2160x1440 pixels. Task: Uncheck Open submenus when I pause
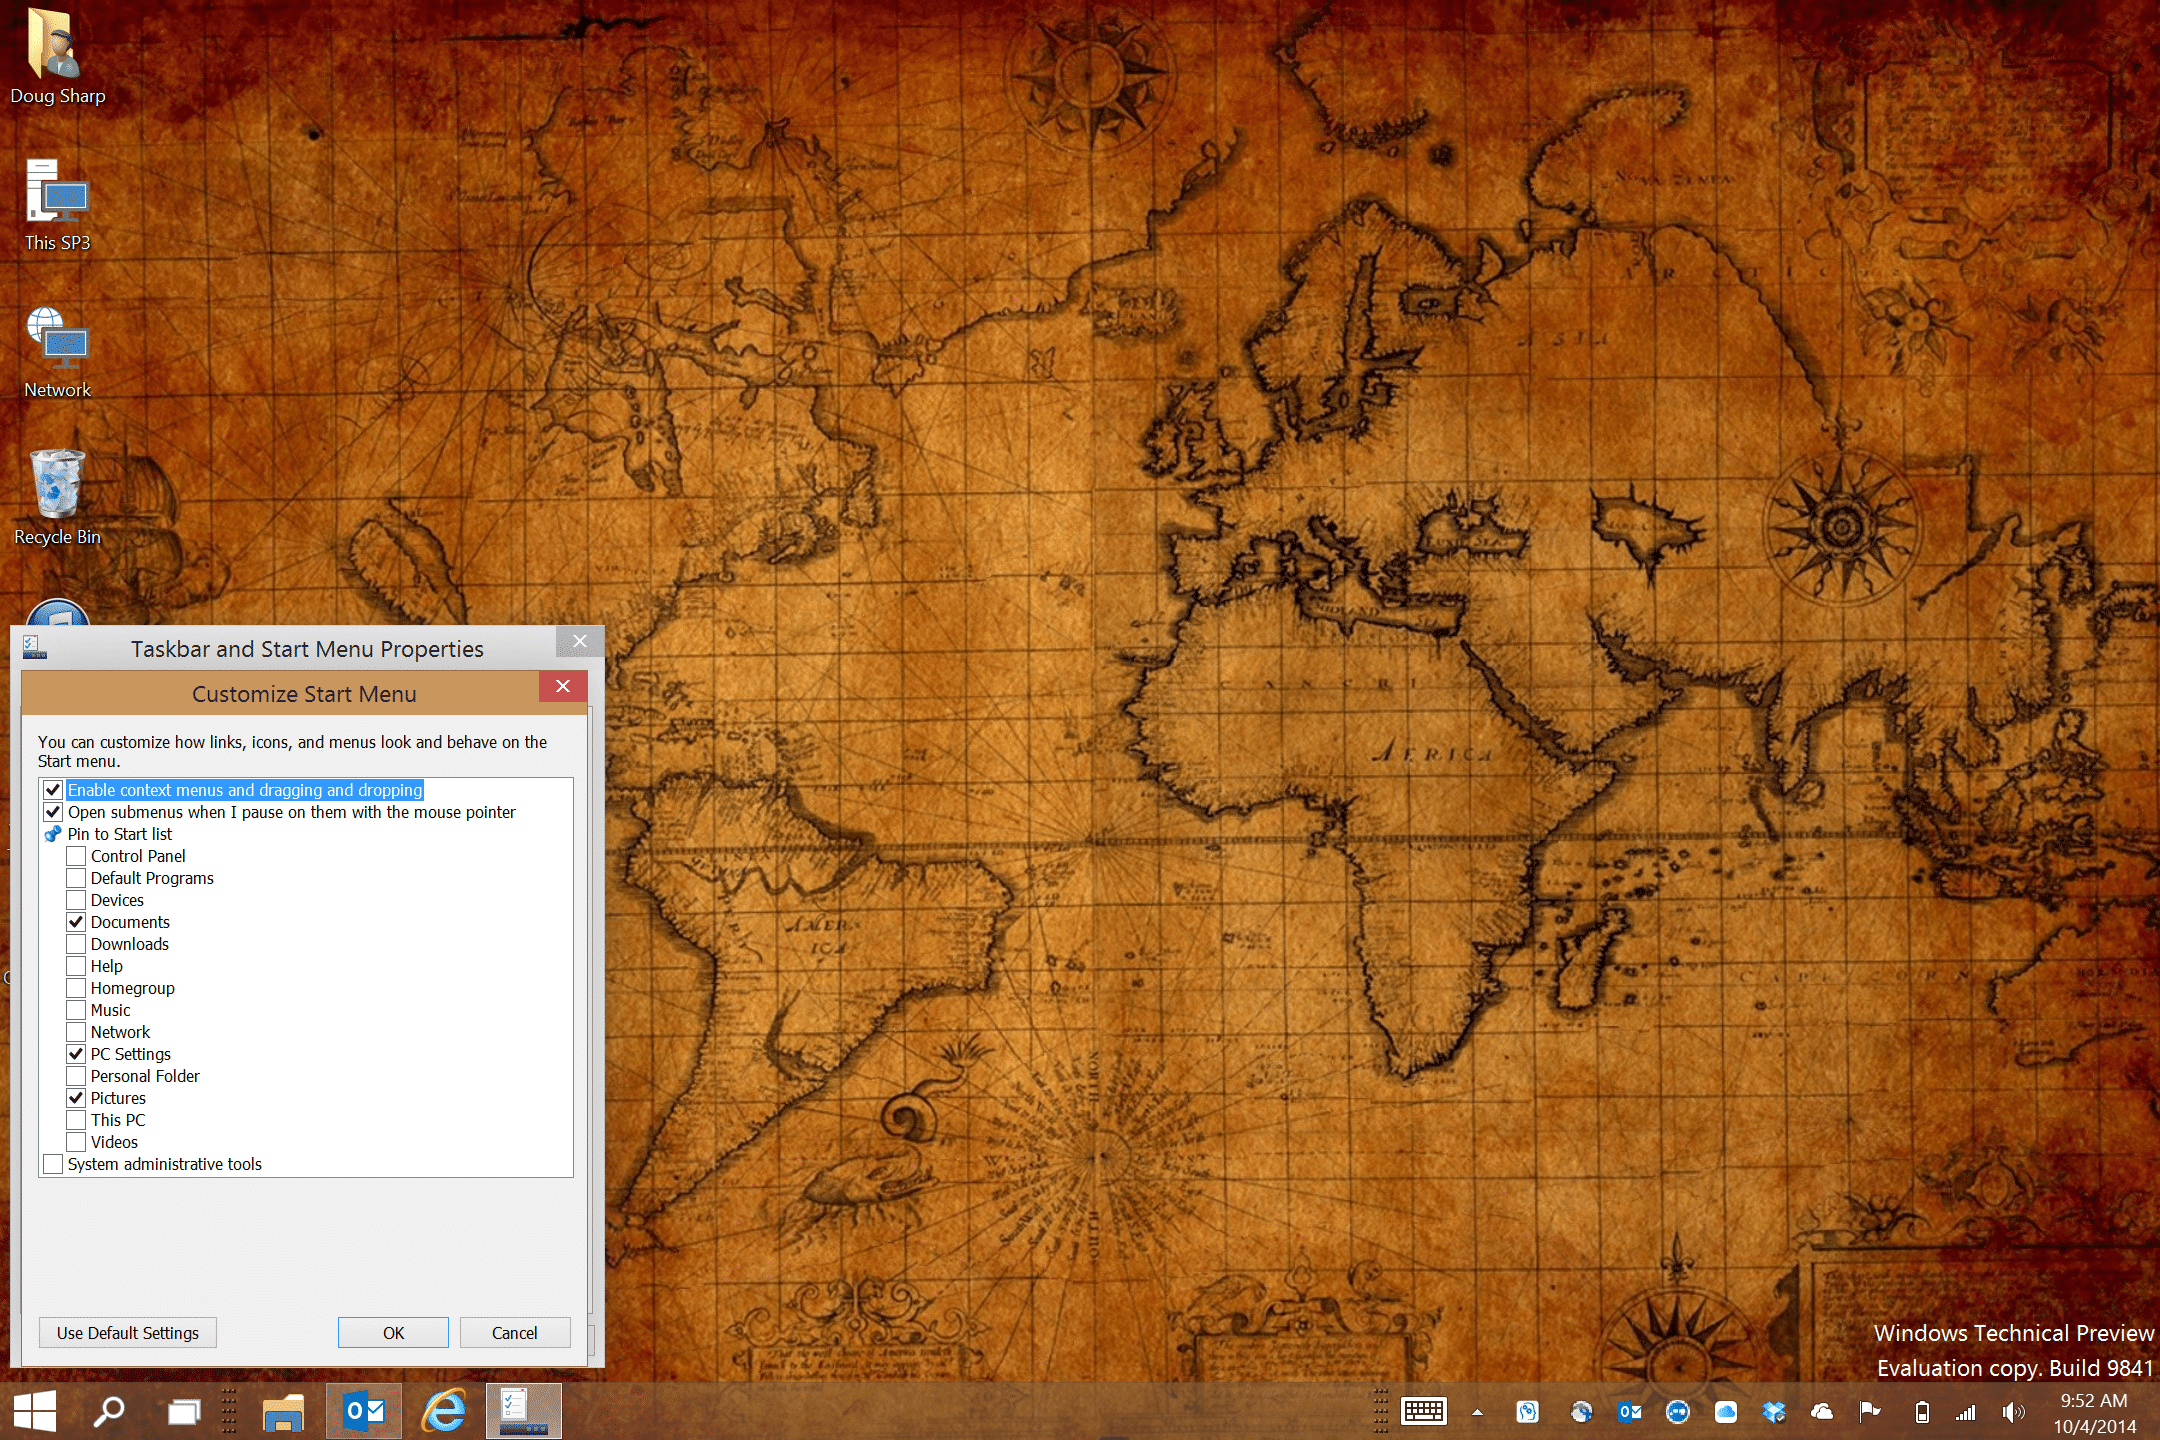pos(53,812)
